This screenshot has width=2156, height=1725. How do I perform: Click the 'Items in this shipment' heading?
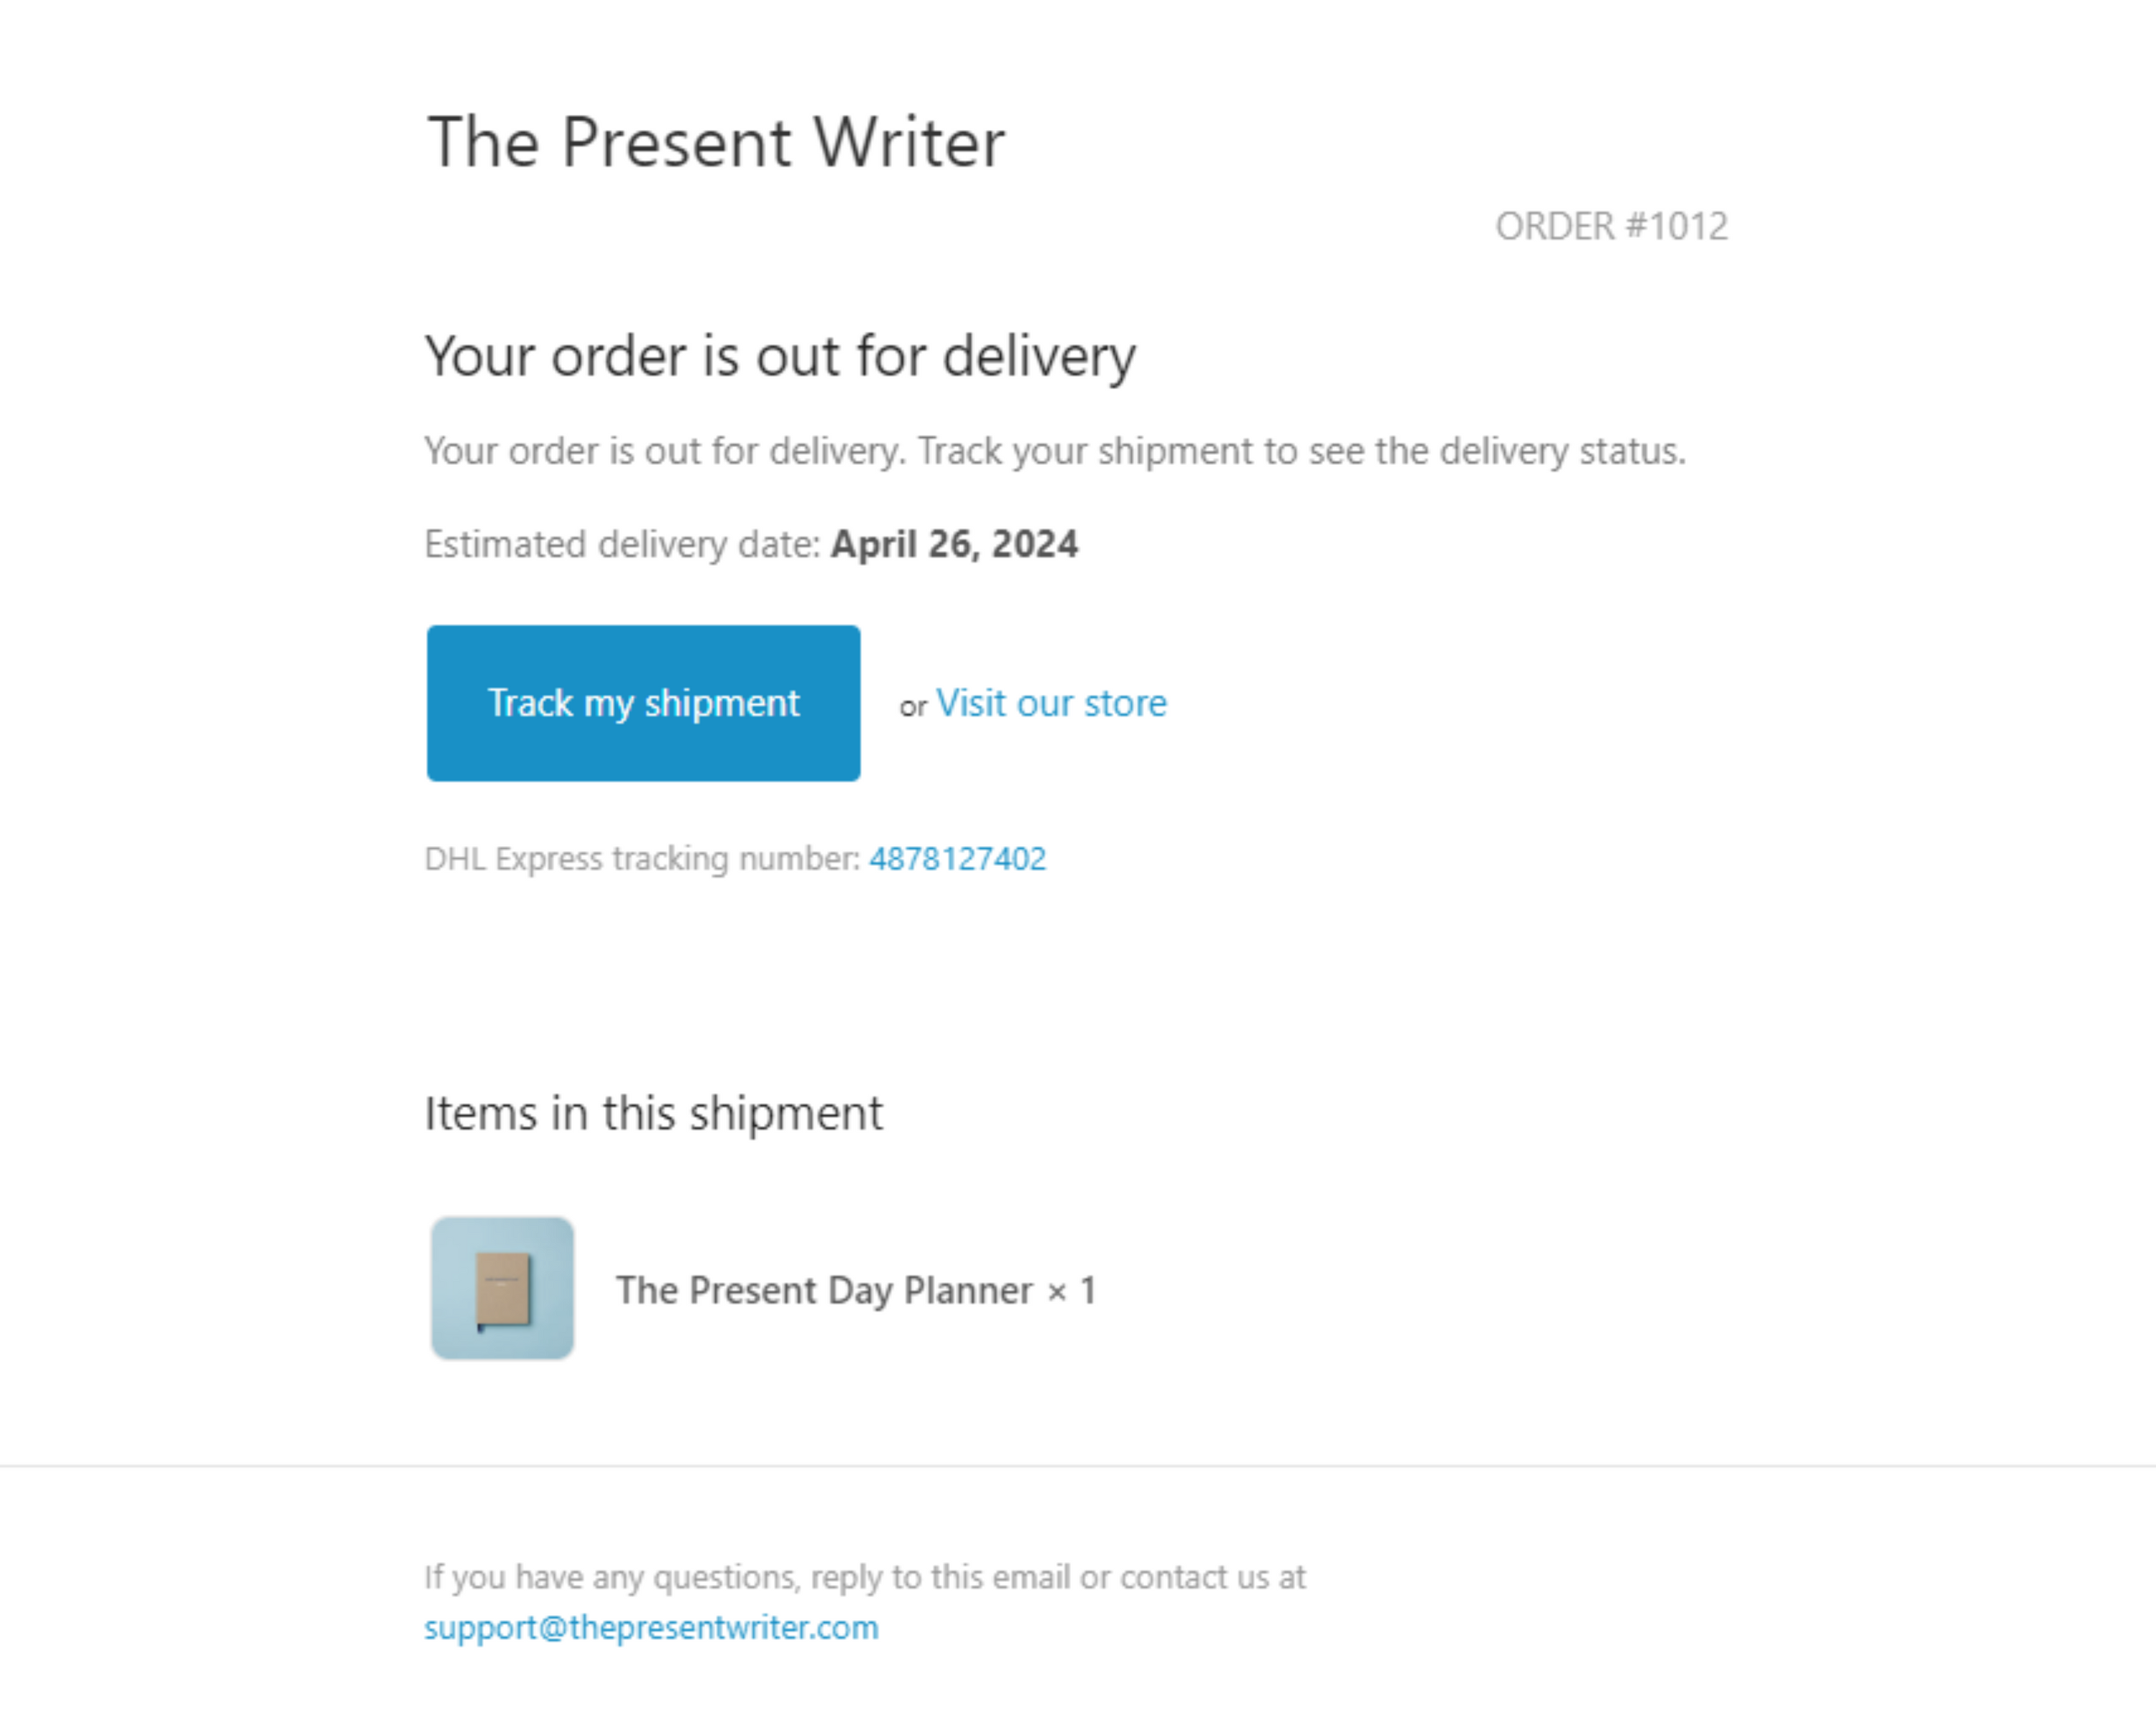coord(653,1113)
